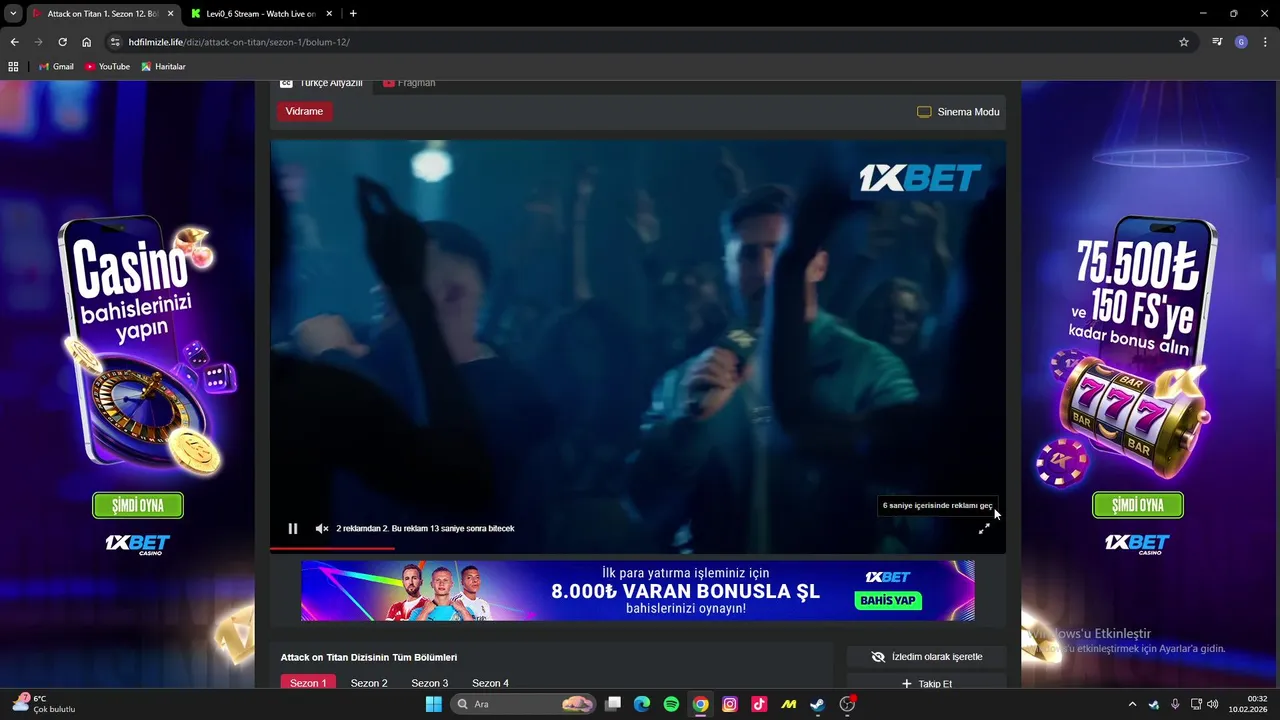Image resolution: width=1280 pixels, height=720 pixels.
Task: Enter fullscreen via the player's expand icon
Action: coord(984,528)
